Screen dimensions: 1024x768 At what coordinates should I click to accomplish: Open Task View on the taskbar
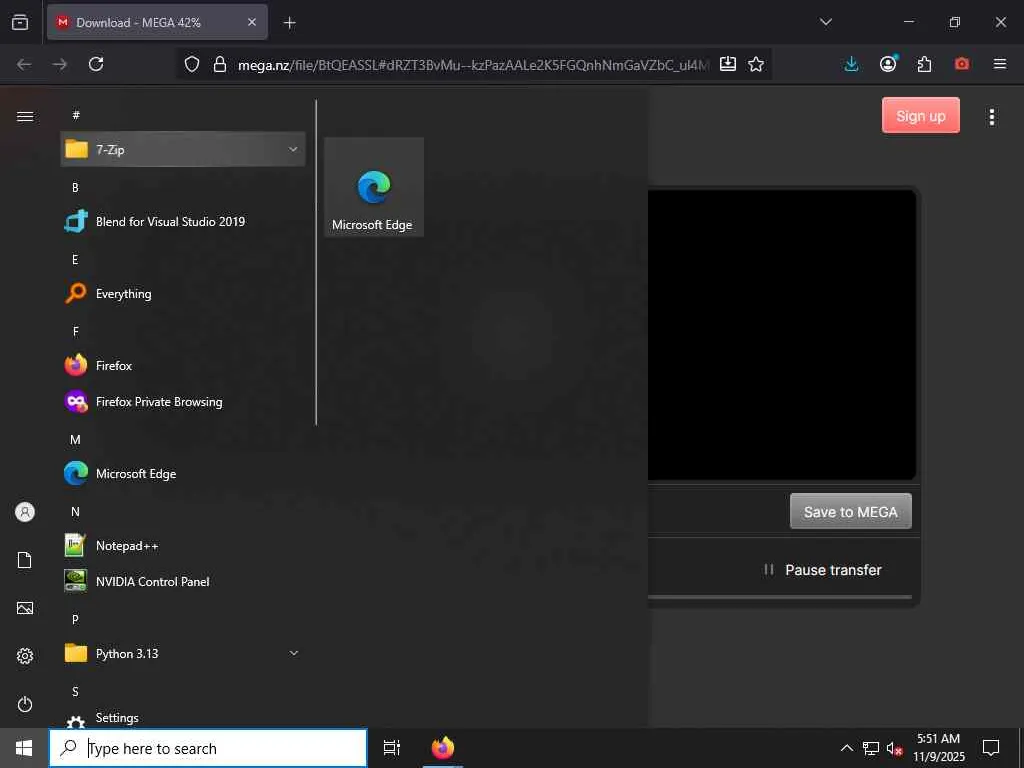392,748
